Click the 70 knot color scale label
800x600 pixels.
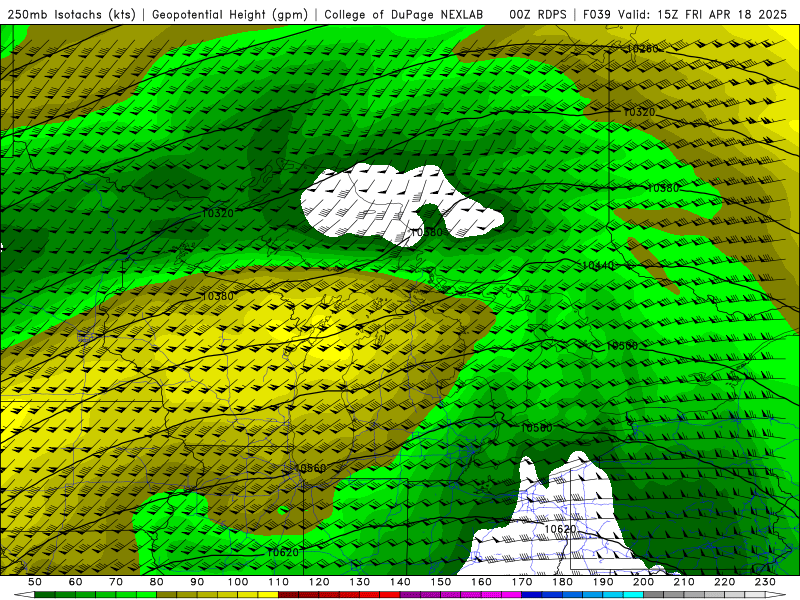point(116,582)
